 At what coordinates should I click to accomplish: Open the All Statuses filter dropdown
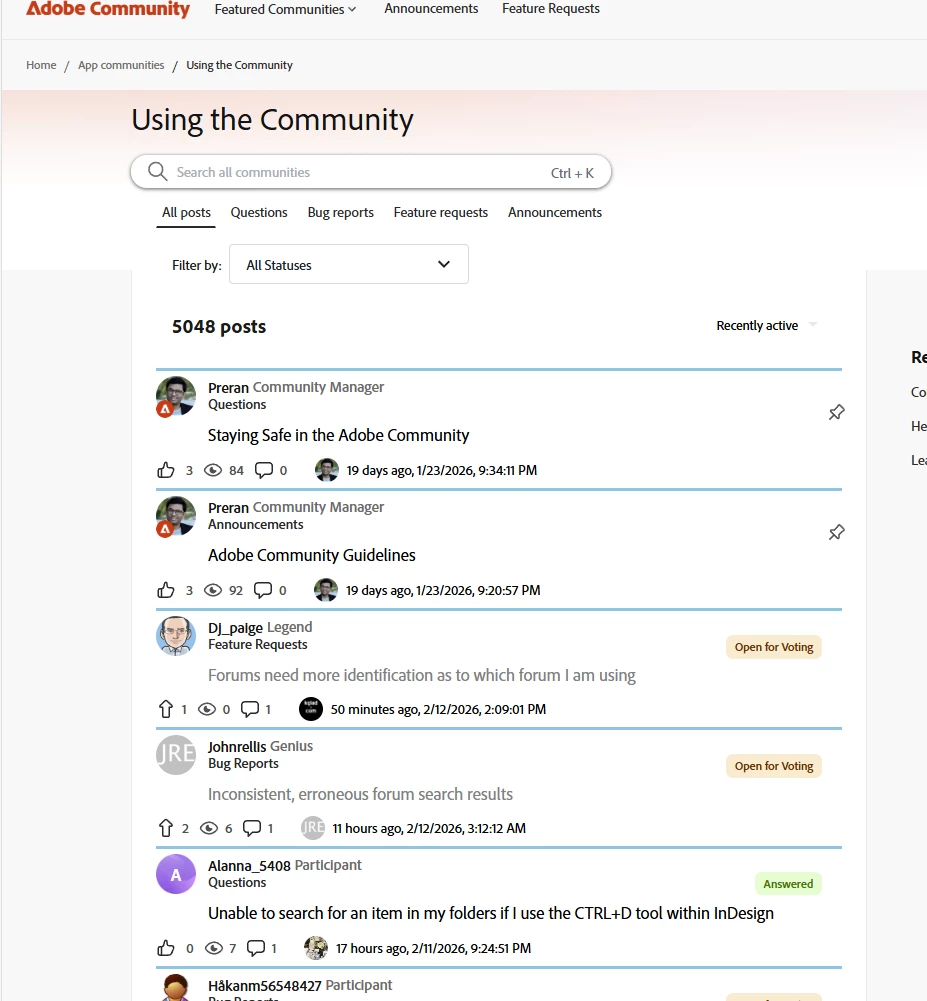coord(349,264)
